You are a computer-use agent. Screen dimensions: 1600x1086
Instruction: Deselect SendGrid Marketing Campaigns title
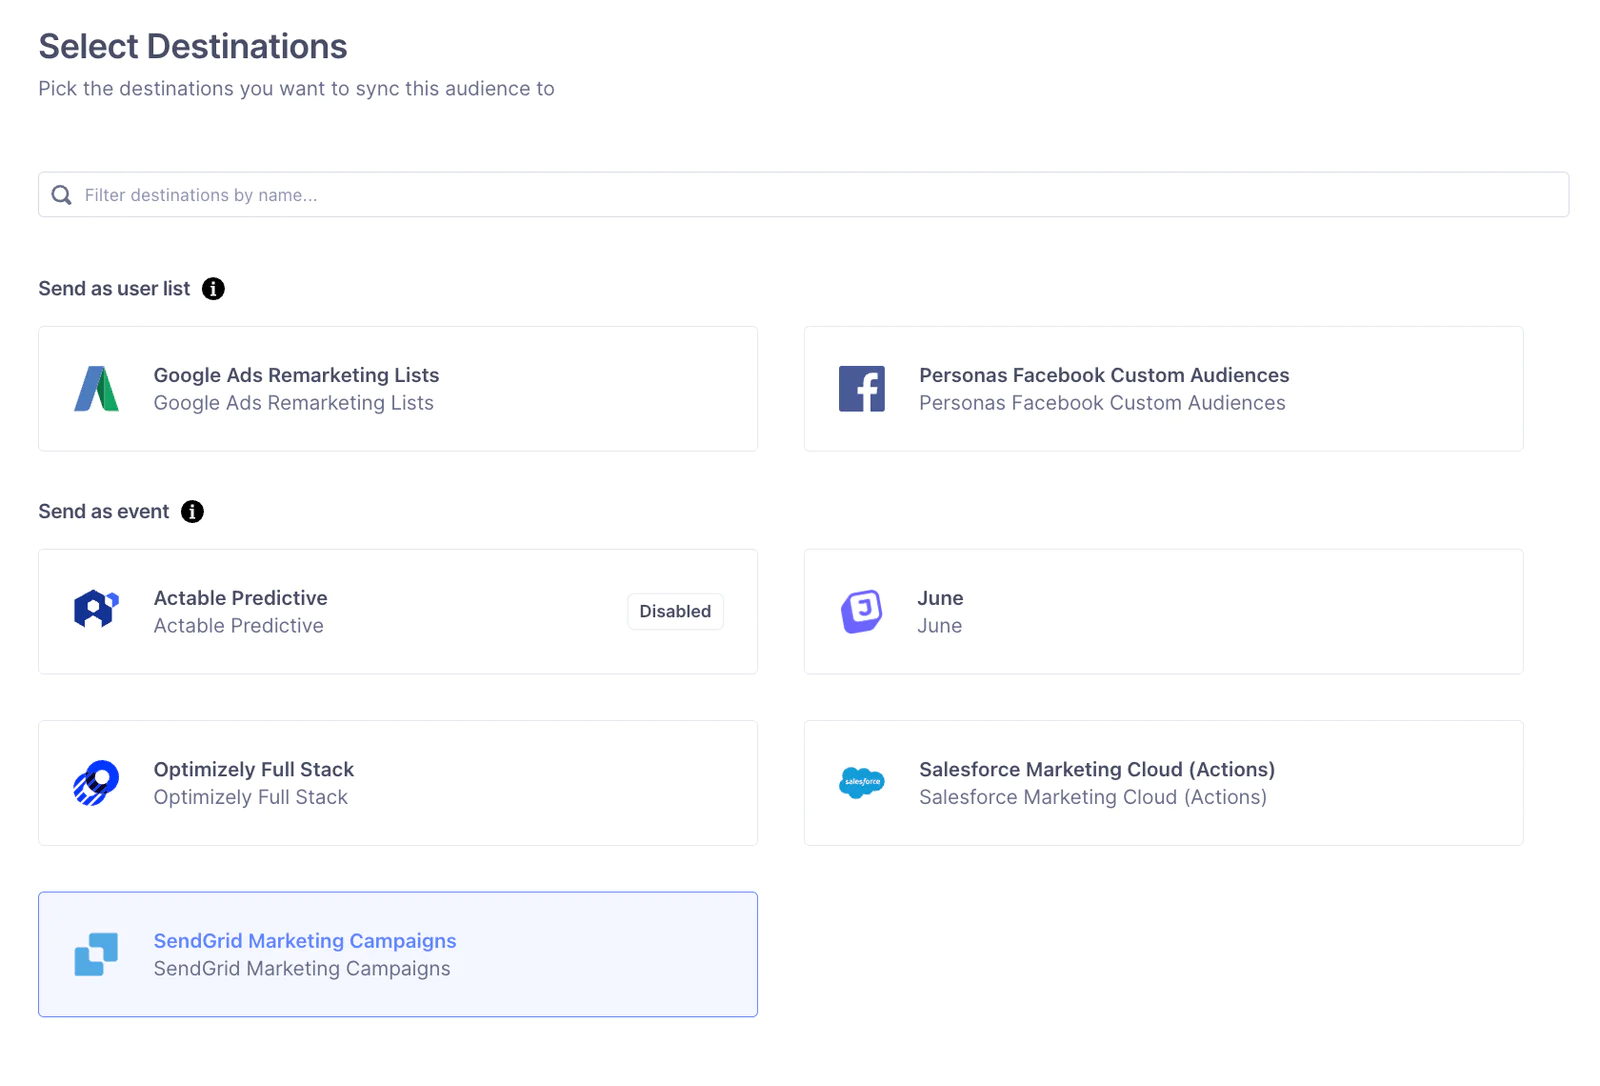(x=305, y=941)
